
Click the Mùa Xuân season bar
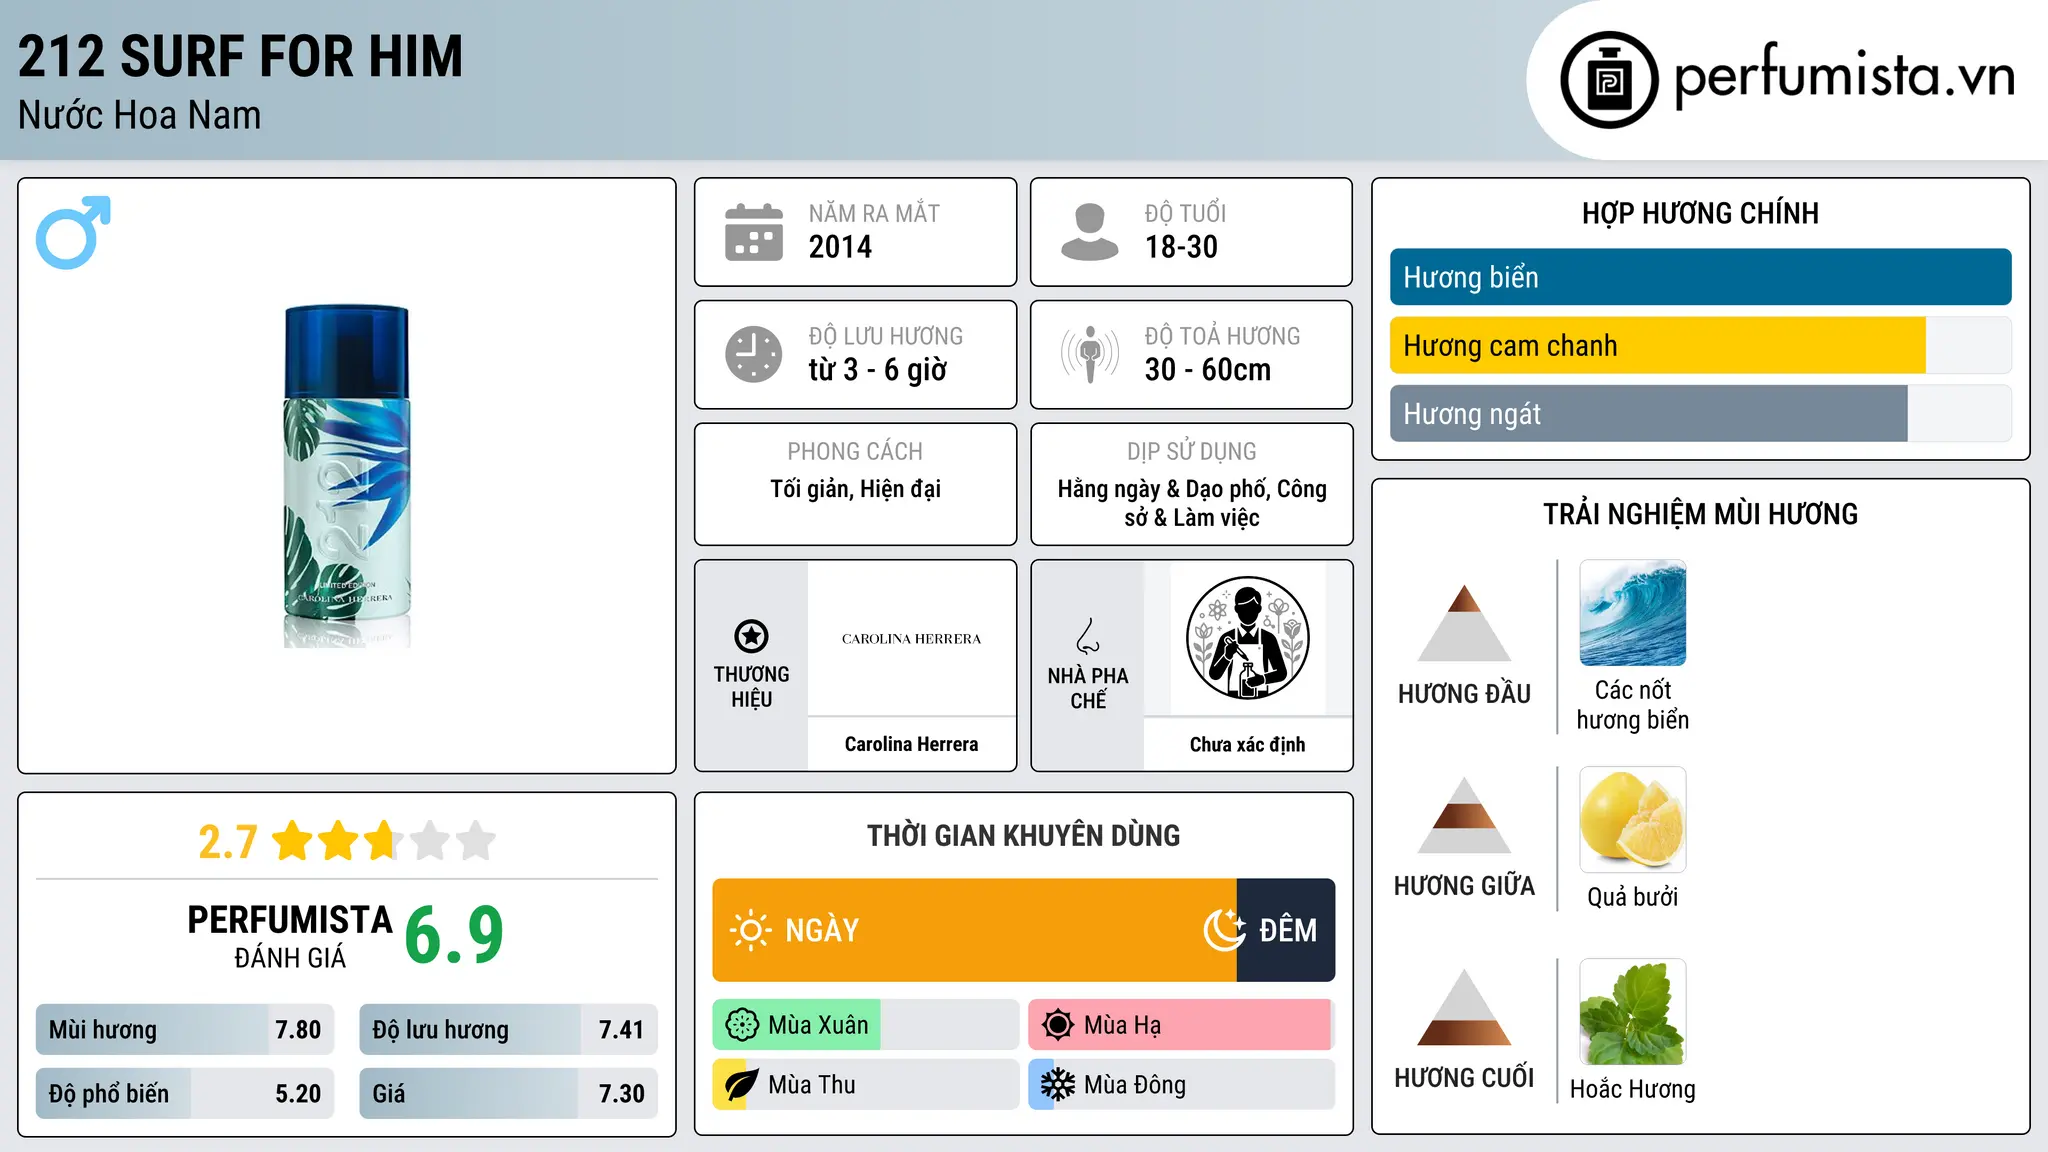(866, 1025)
